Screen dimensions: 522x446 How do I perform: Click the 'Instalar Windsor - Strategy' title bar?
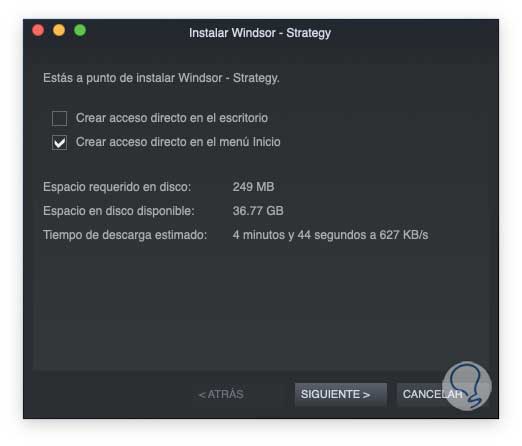[x=260, y=33]
